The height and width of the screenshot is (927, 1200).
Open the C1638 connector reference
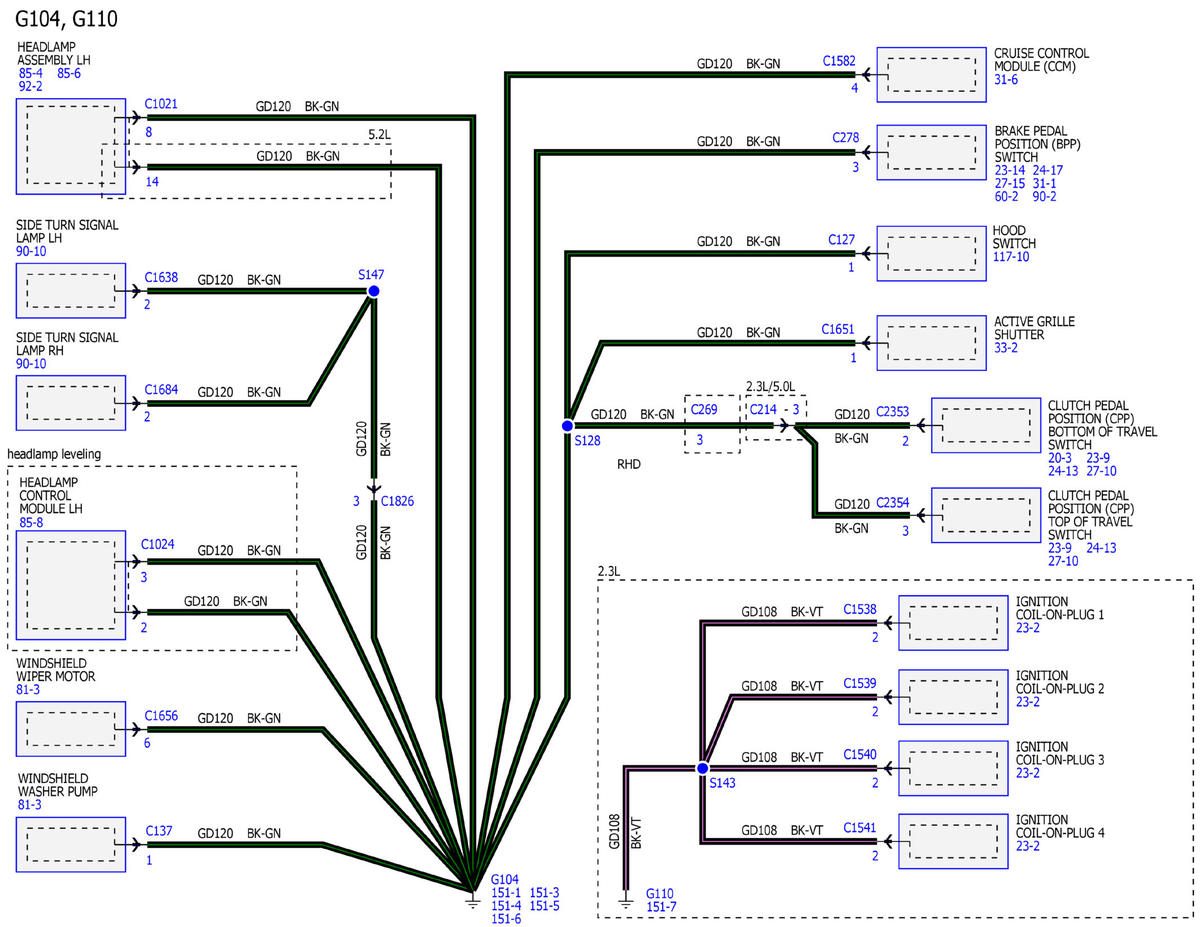point(161,277)
